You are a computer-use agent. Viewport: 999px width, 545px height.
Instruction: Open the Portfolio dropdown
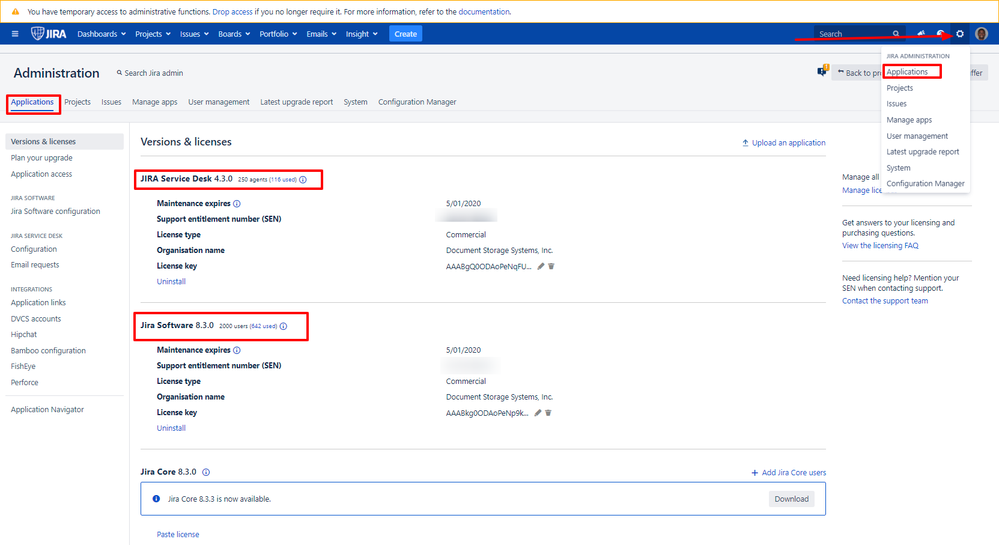pos(278,34)
